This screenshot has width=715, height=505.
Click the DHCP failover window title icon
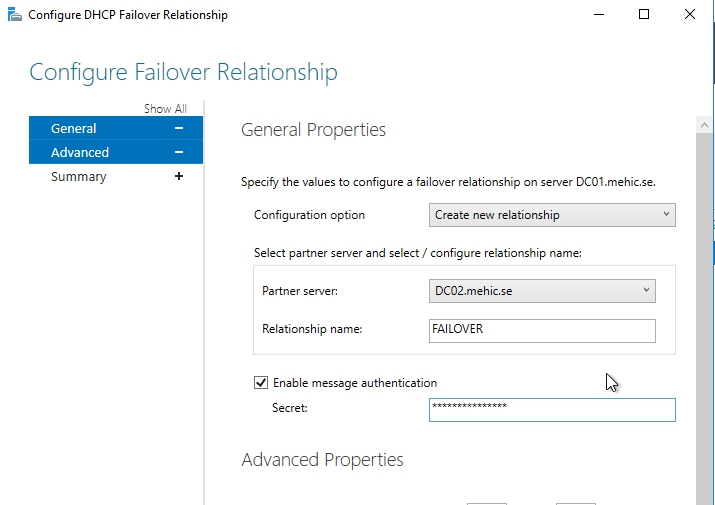13,15
